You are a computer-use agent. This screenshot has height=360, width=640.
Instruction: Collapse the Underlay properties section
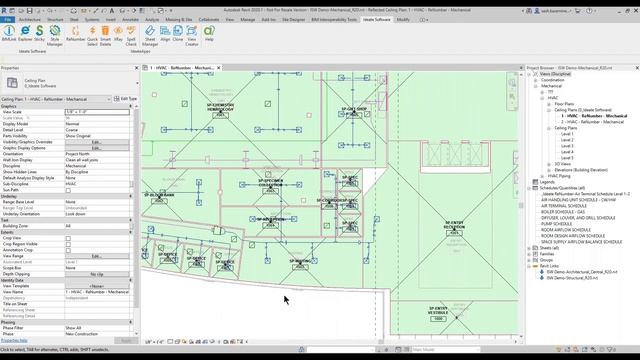pyautogui.click(x=131, y=196)
